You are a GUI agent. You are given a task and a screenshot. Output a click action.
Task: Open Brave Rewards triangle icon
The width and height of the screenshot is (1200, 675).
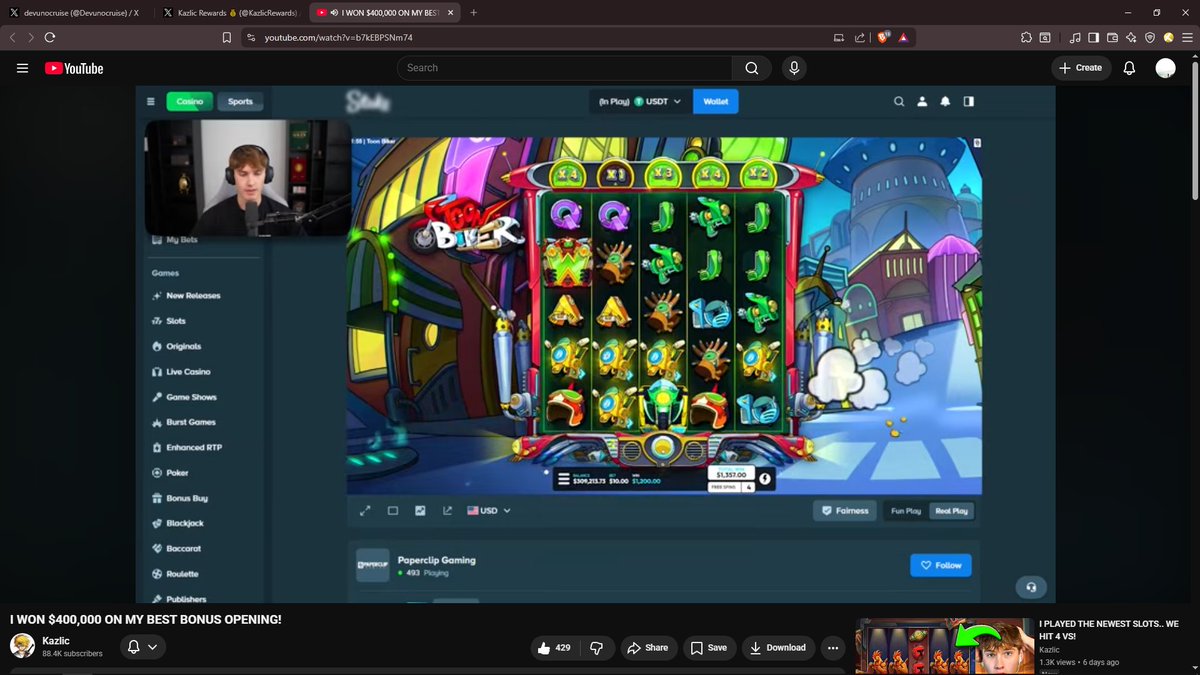coord(903,37)
